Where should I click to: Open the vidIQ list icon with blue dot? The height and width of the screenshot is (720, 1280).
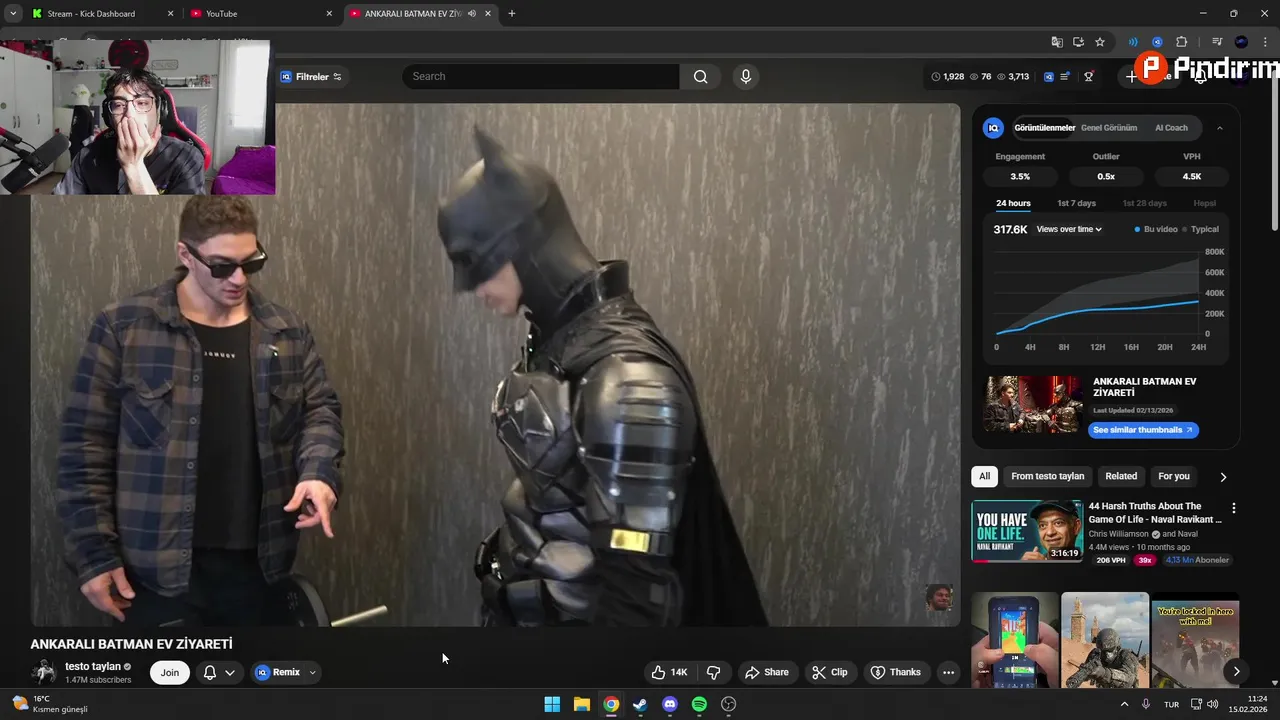[1066, 76]
